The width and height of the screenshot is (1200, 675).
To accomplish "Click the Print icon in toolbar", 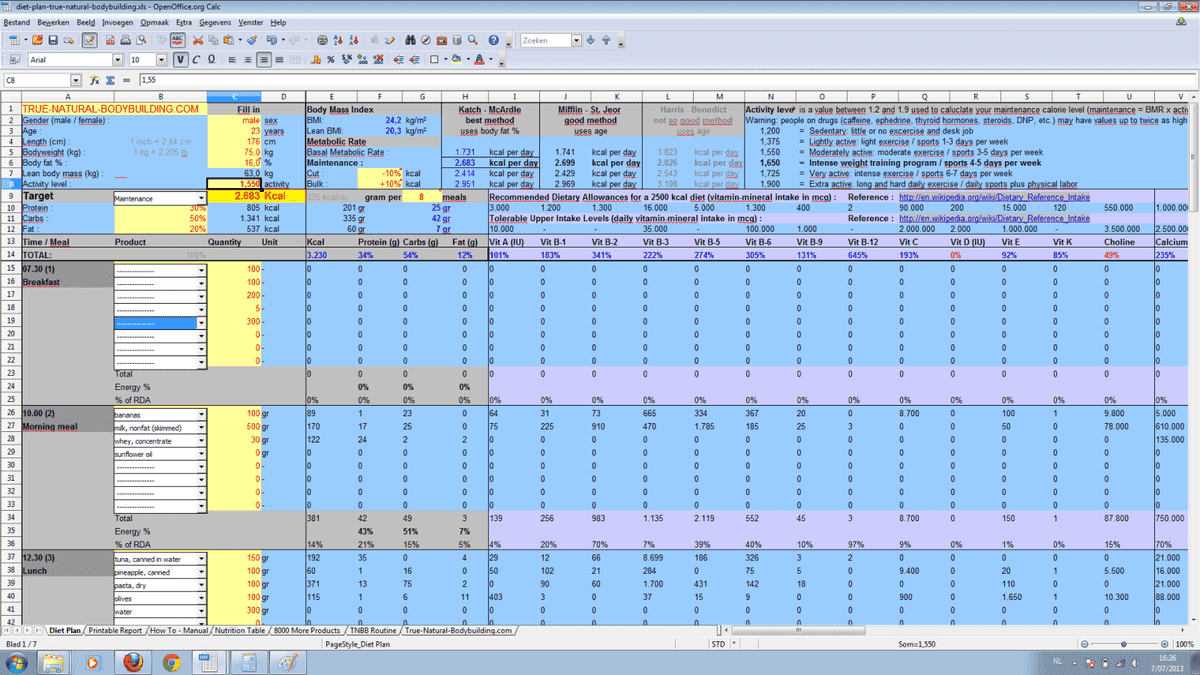I will [x=125, y=40].
